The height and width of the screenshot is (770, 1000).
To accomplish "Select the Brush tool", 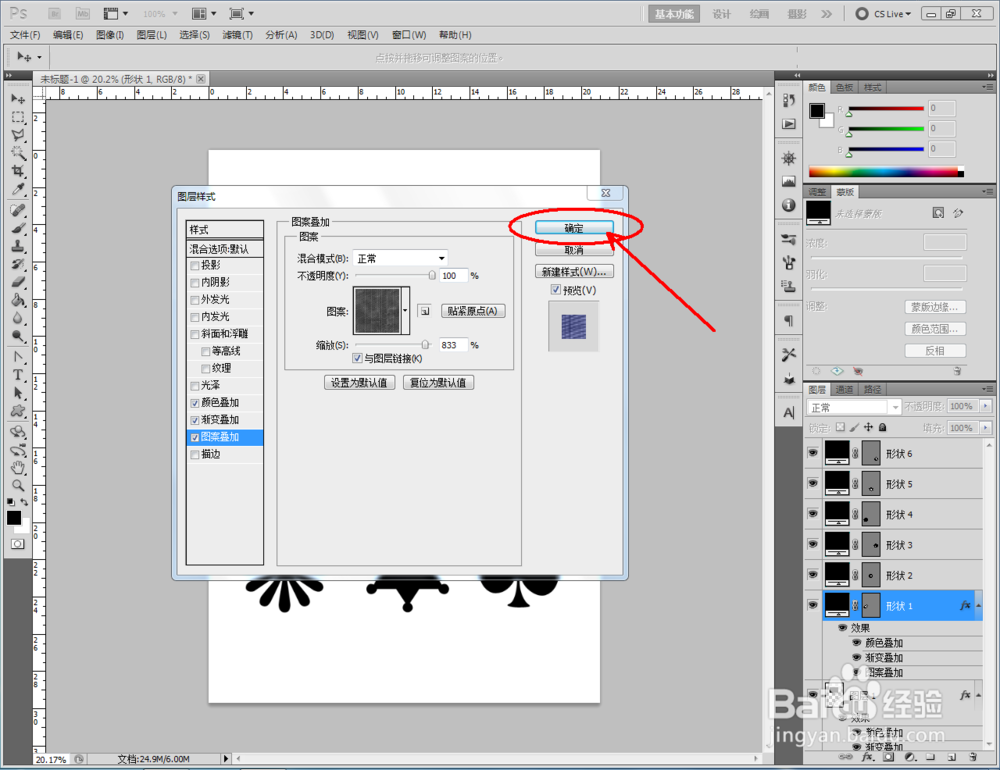I will [18, 228].
